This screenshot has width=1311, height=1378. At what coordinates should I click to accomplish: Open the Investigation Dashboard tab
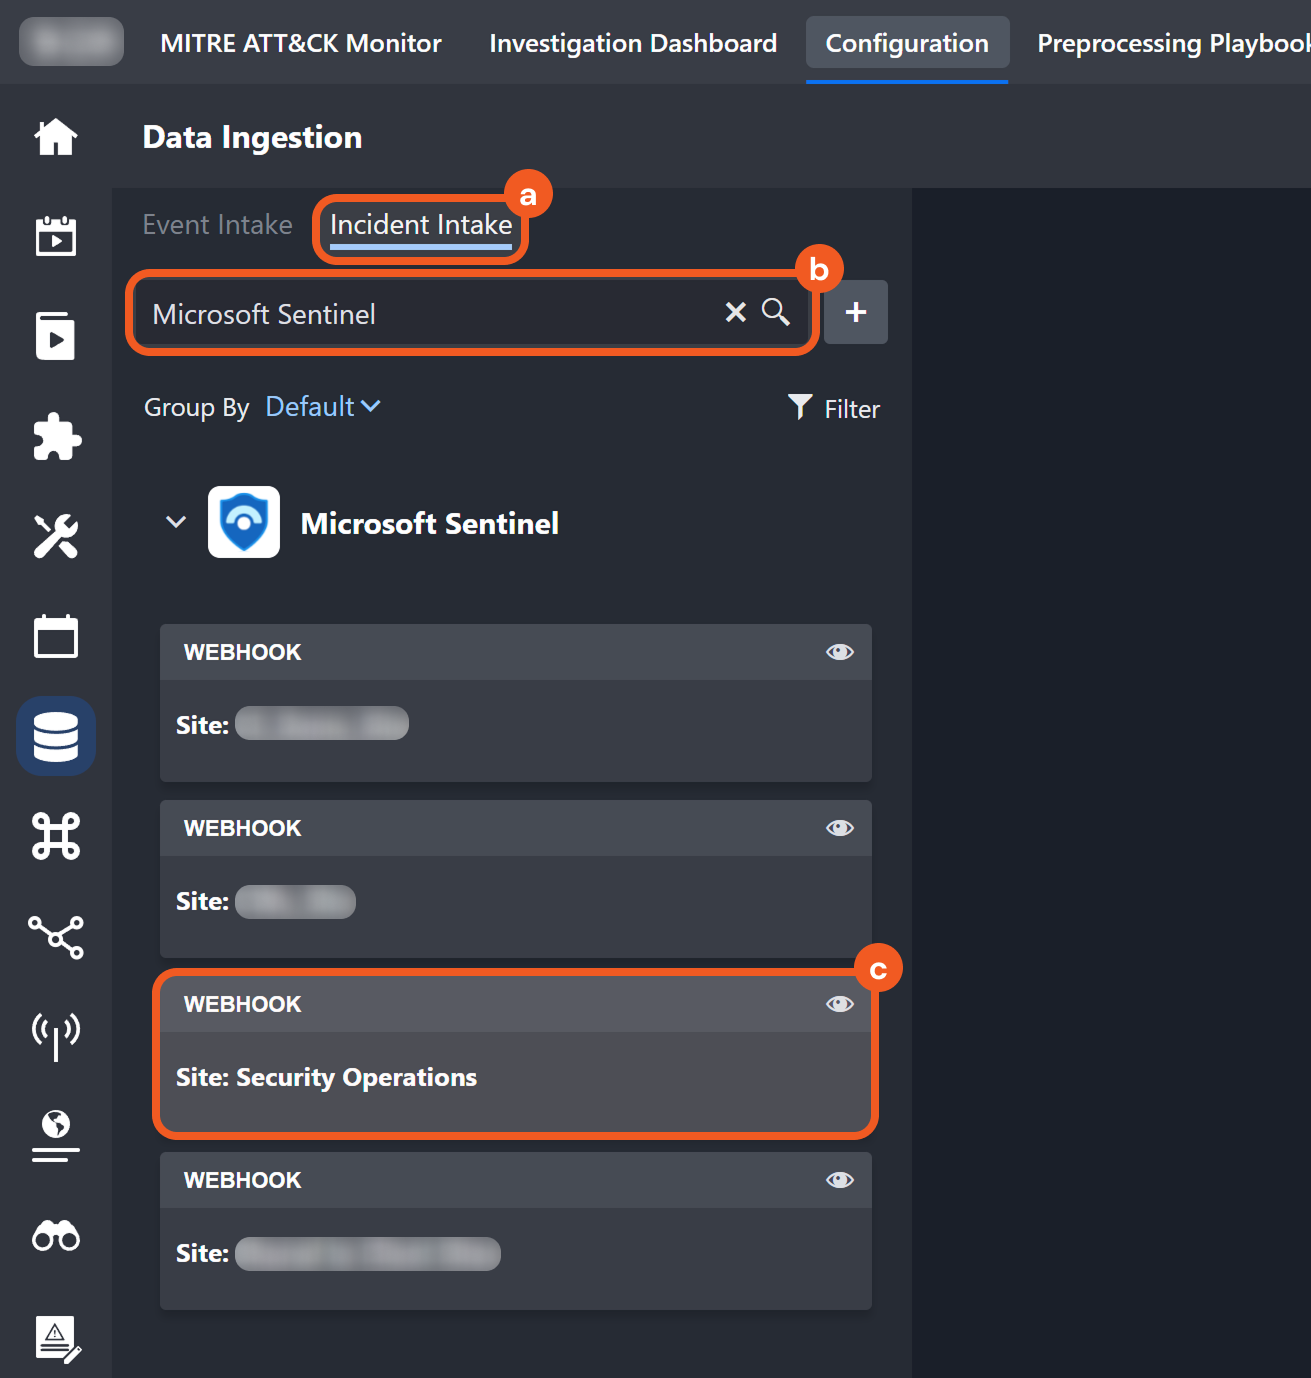[x=633, y=43]
